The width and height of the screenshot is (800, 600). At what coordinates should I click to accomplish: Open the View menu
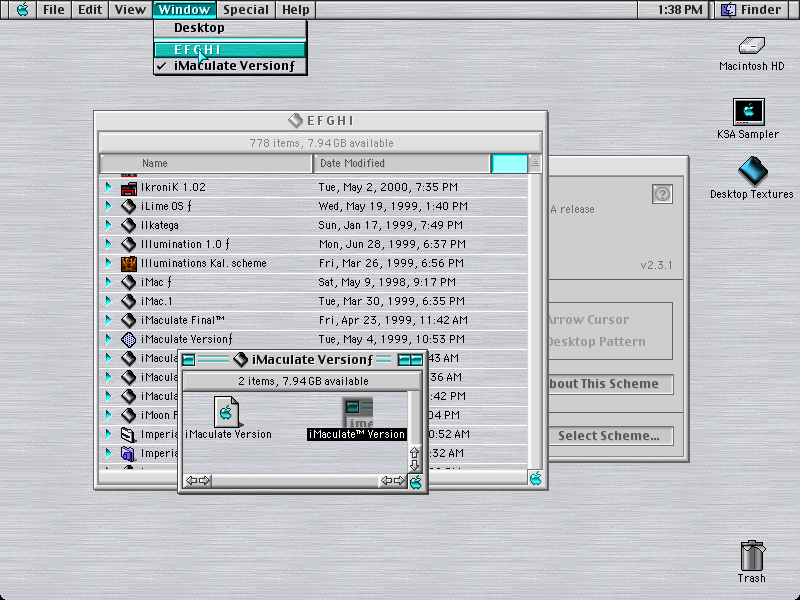coord(130,9)
